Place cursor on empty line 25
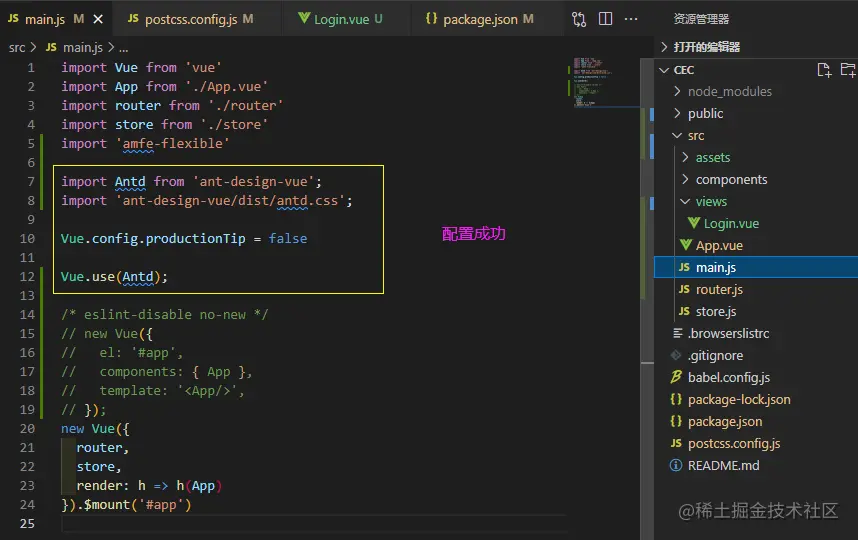The width and height of the screenshot is (858, 540). pos(312,524)
